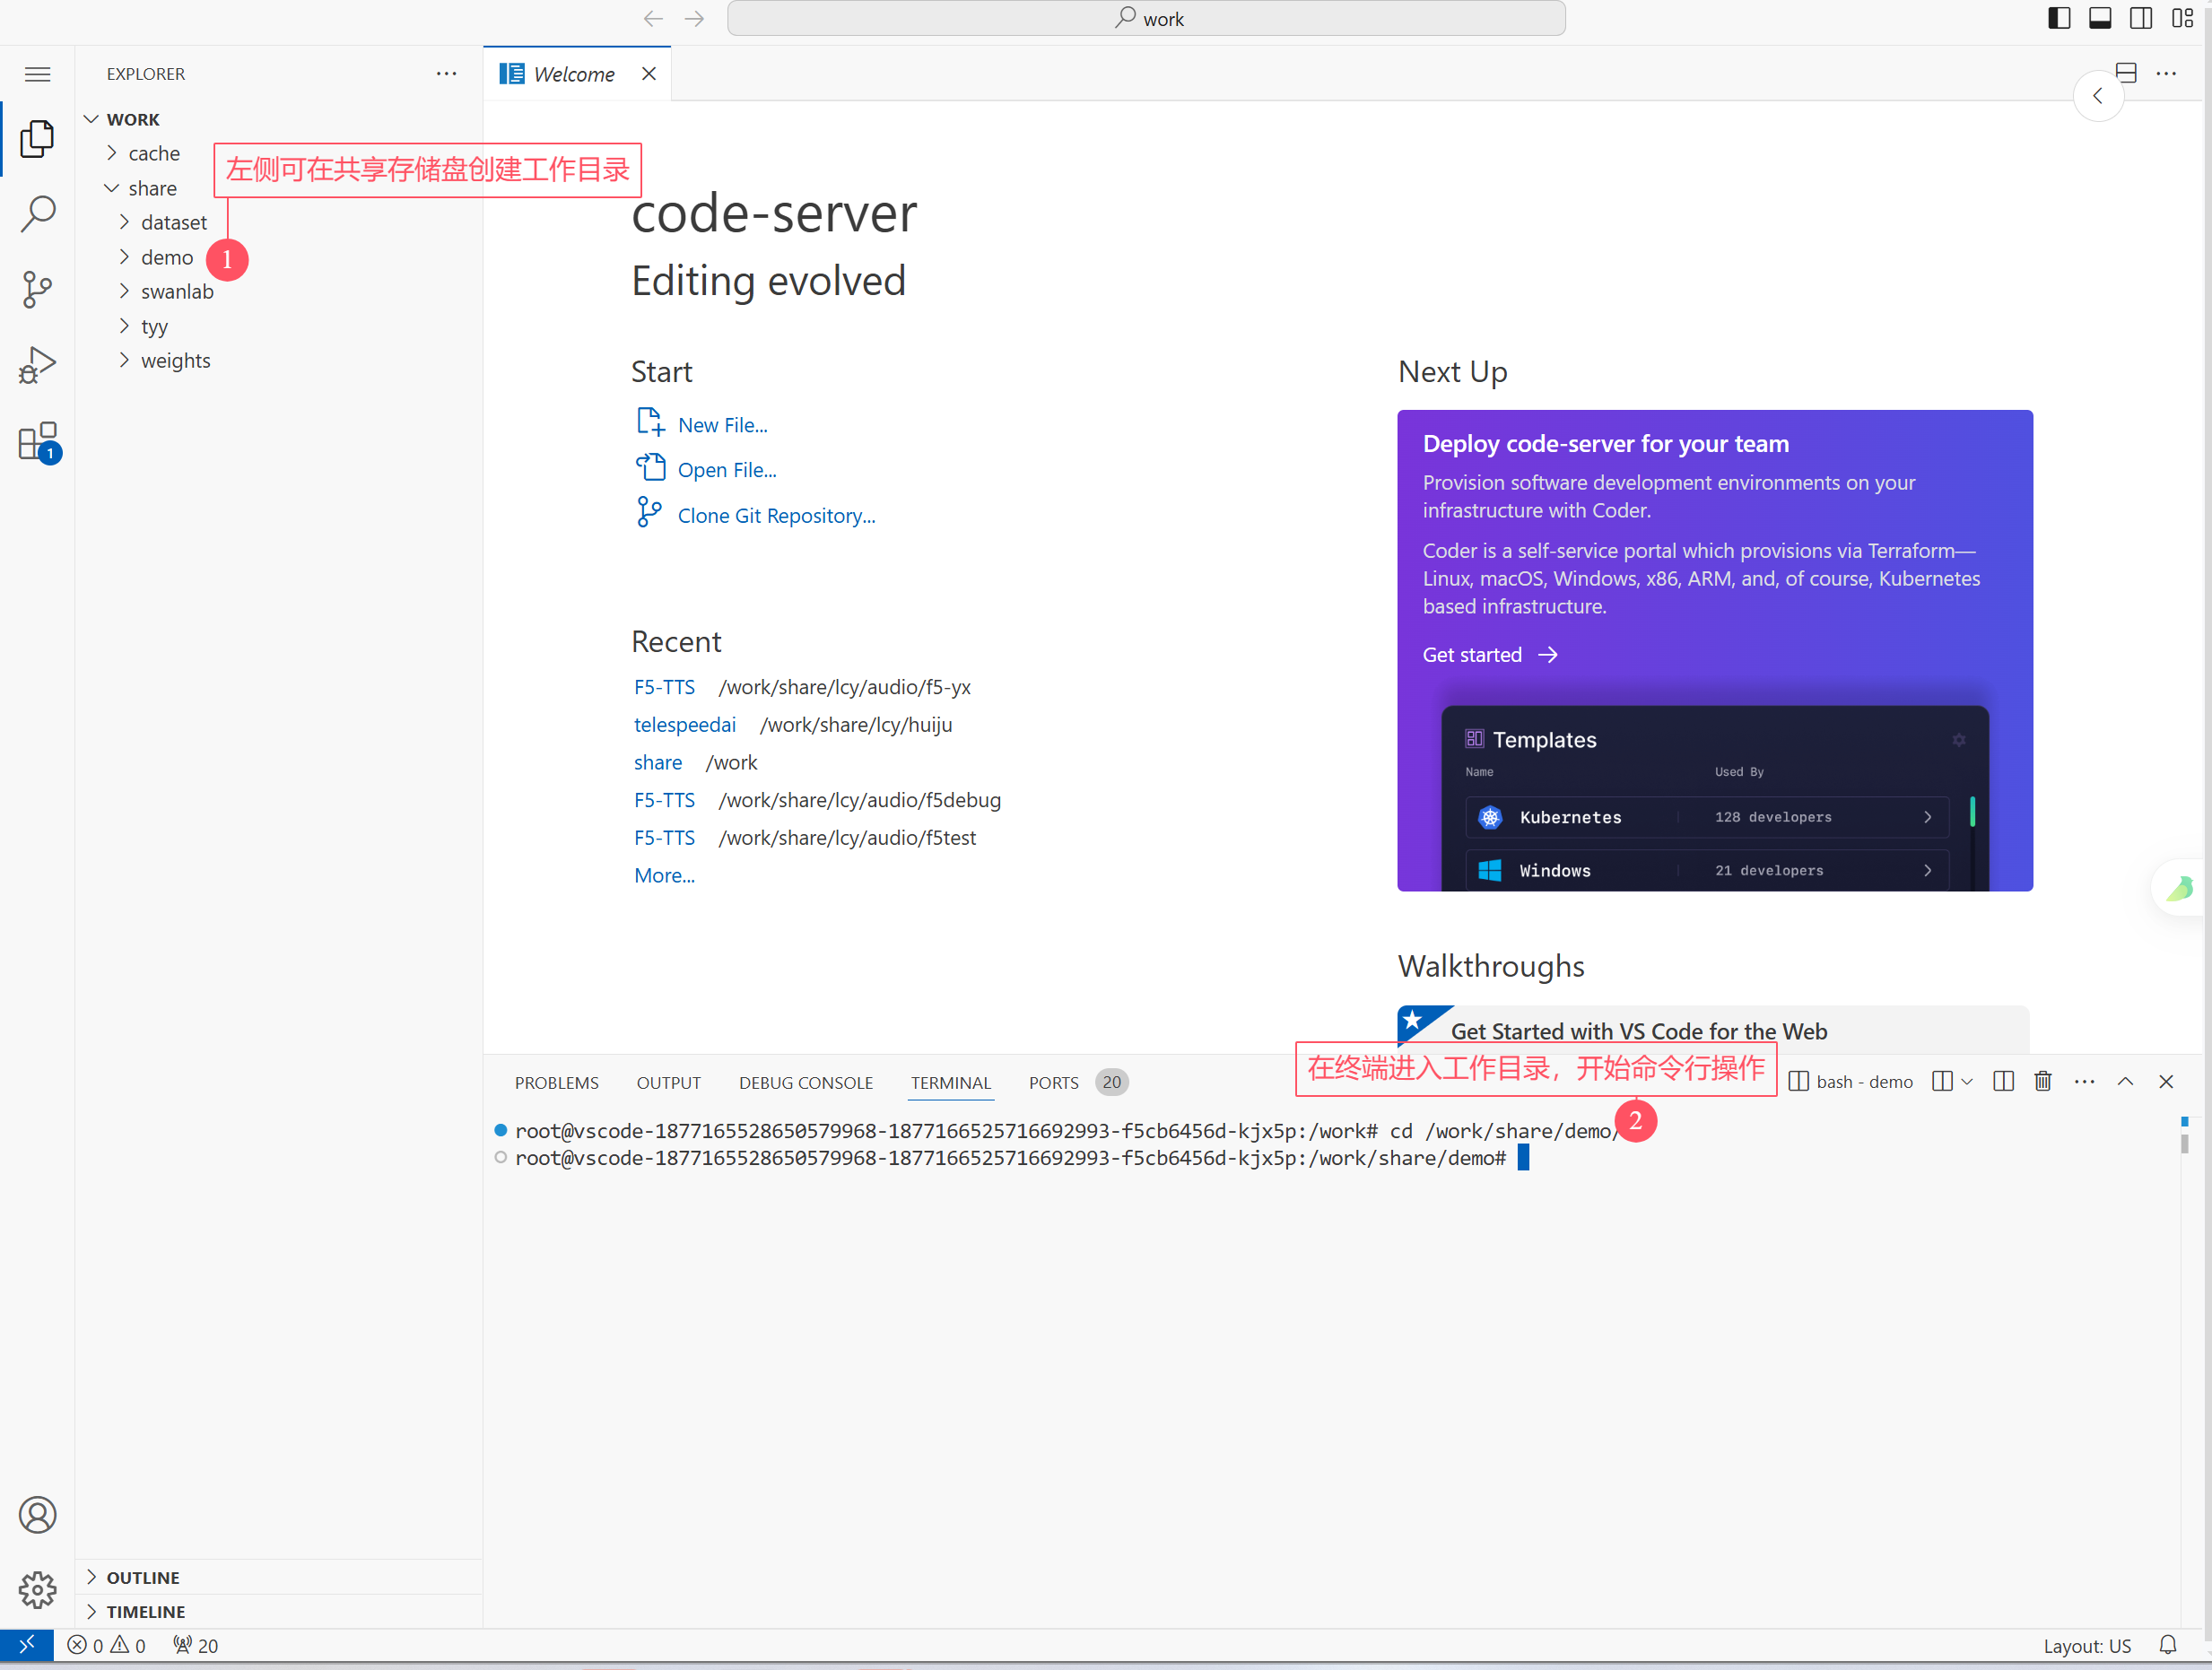Open the Accounts menu icon
Image resolution: width=2212 pixels, height=1670 pixels.
coord(37,1515)
